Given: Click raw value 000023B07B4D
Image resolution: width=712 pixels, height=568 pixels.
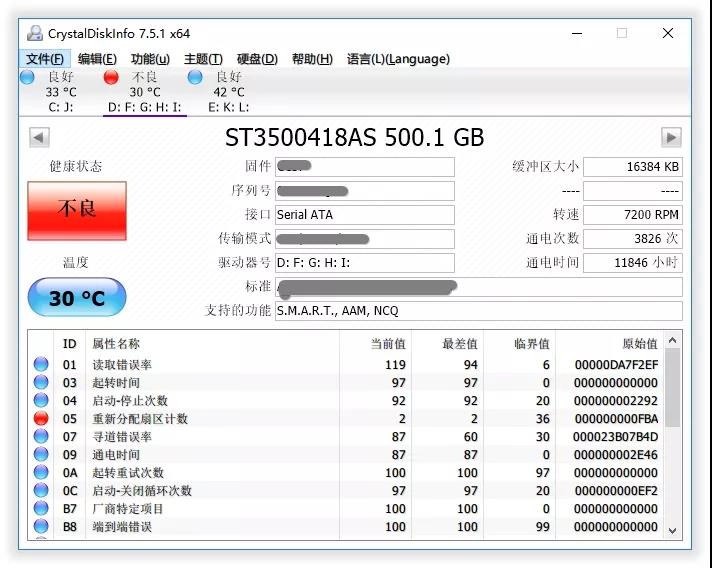Looking at the screenshot, I should point(615,437).
